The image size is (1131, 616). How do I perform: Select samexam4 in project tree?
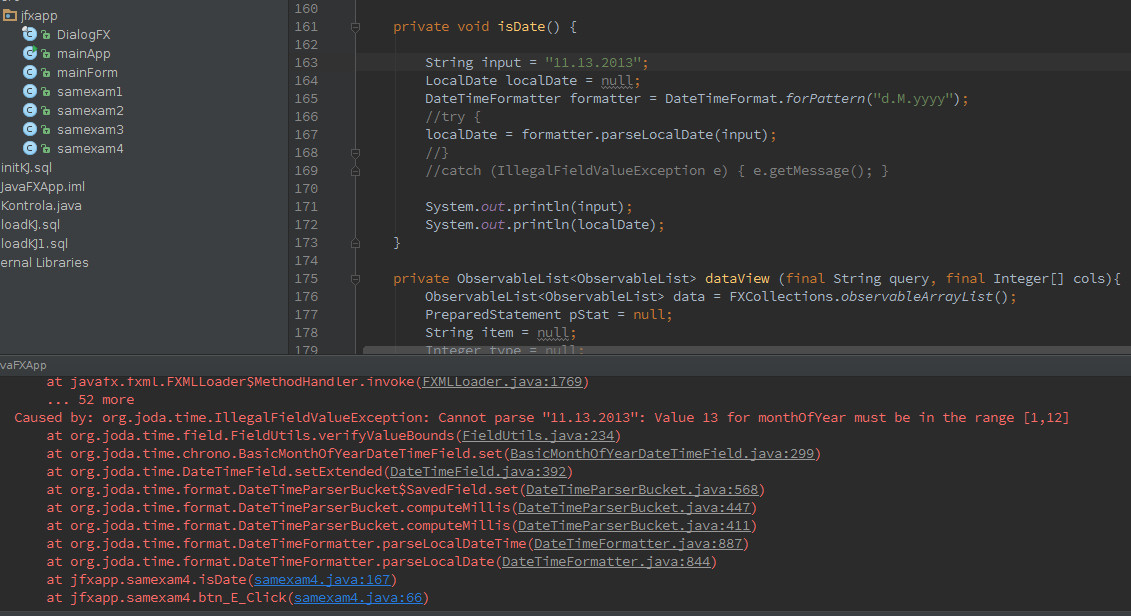(x=89, y=149)
